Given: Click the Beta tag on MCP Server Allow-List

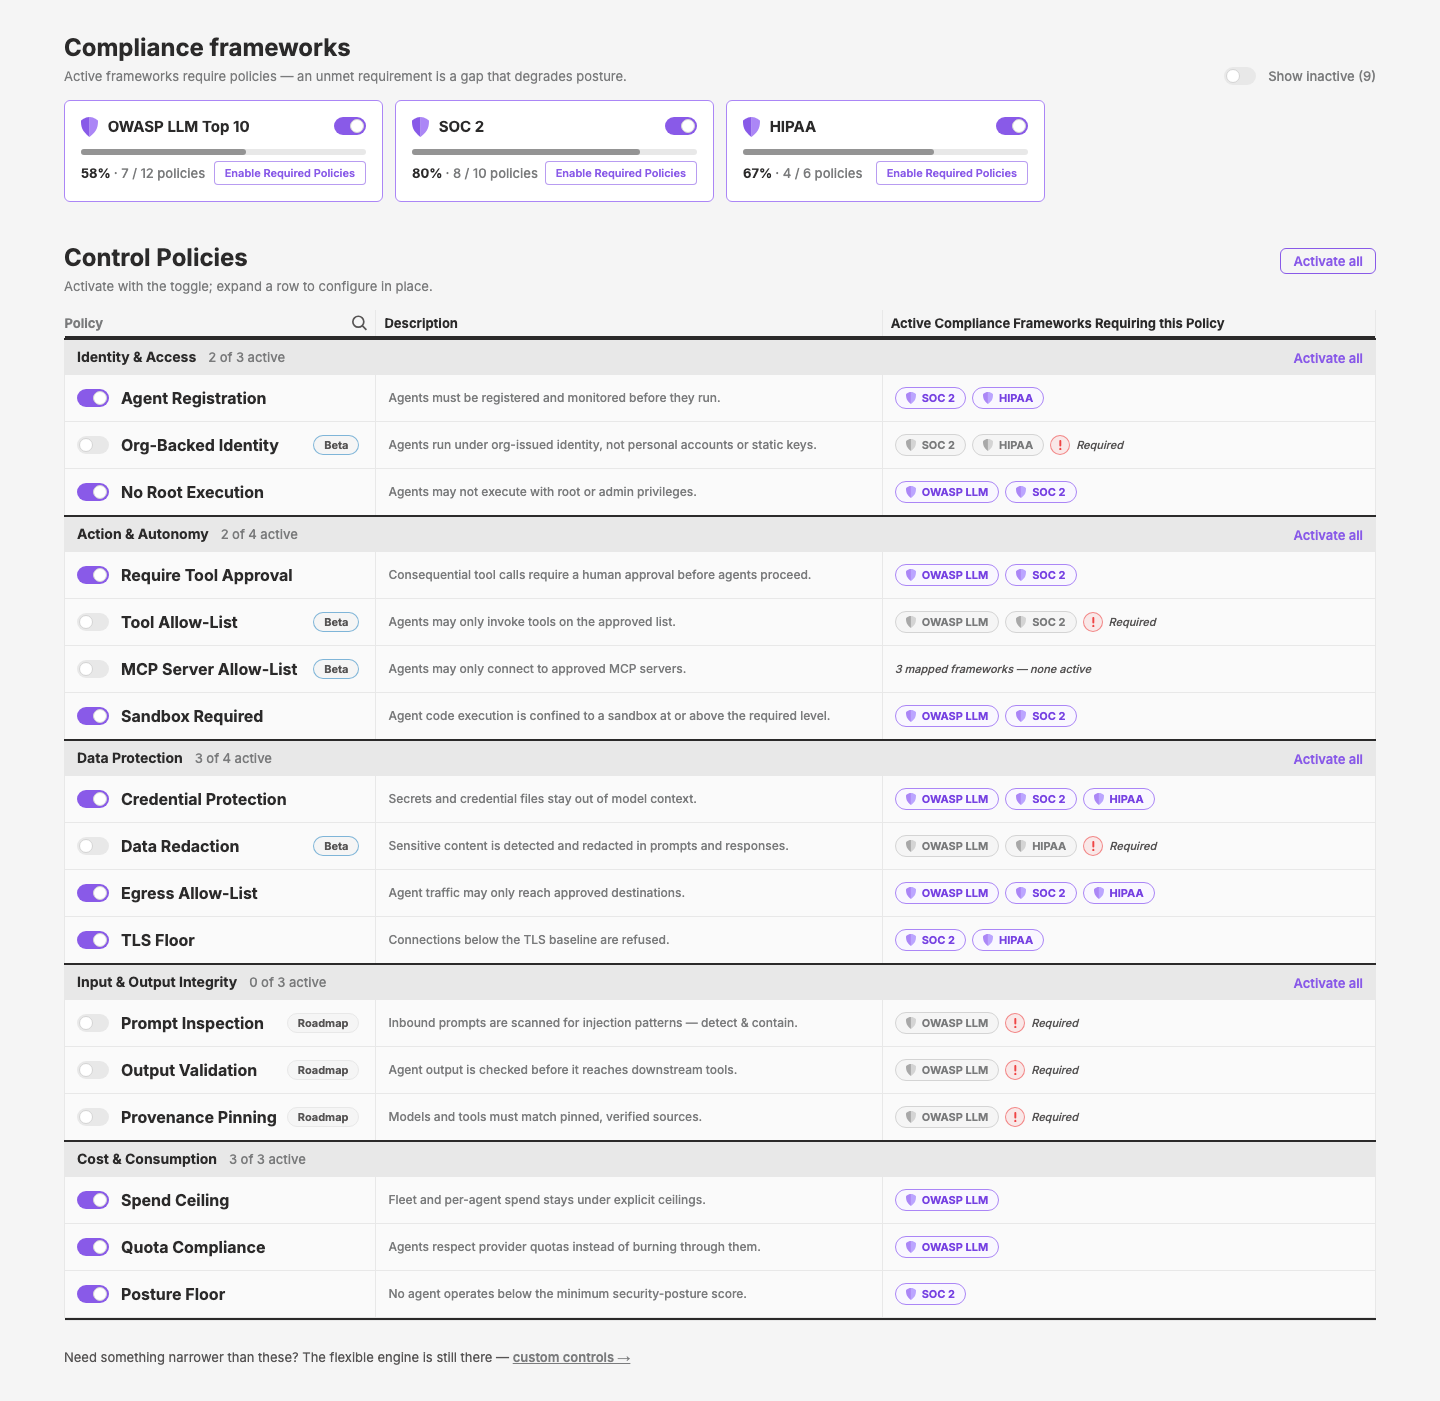Looking at the screenshot, I should click(x=336, y=669).
